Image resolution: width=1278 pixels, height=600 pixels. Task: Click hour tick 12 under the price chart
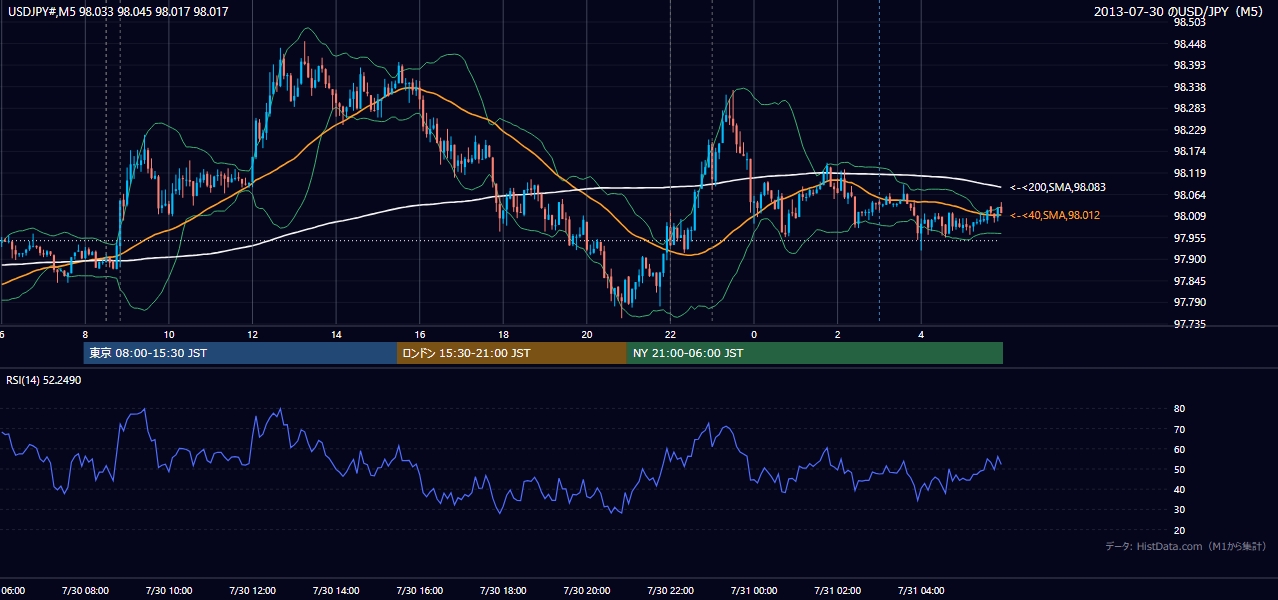(252, 334)
